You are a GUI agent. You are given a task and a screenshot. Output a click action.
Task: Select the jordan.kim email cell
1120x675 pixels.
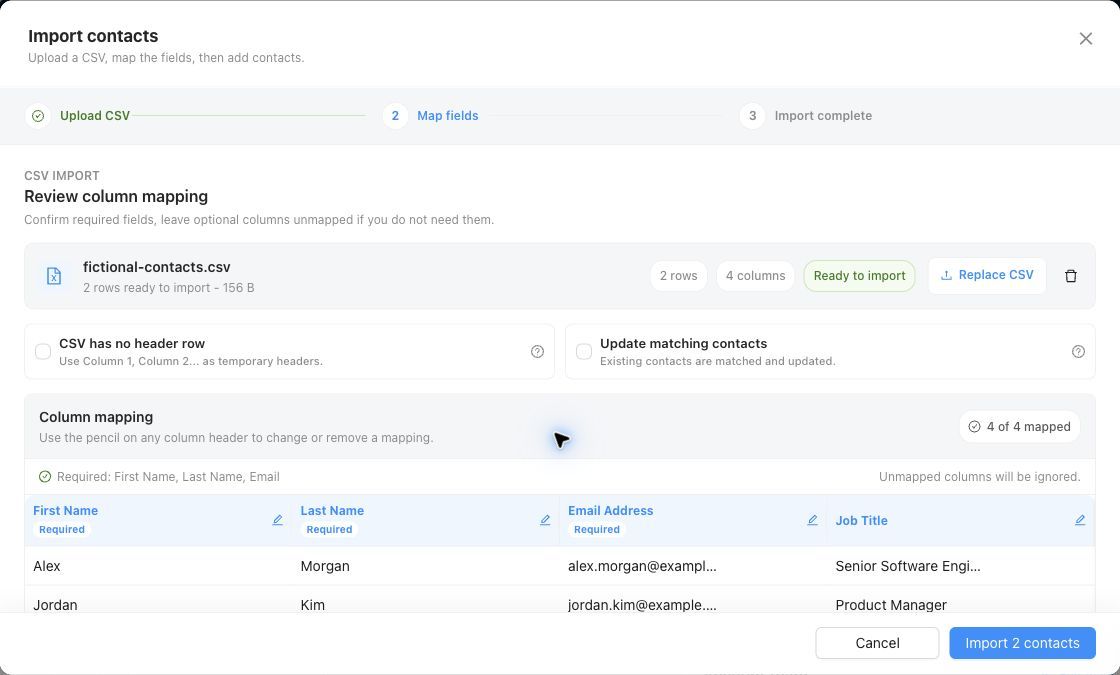point(693,600)
